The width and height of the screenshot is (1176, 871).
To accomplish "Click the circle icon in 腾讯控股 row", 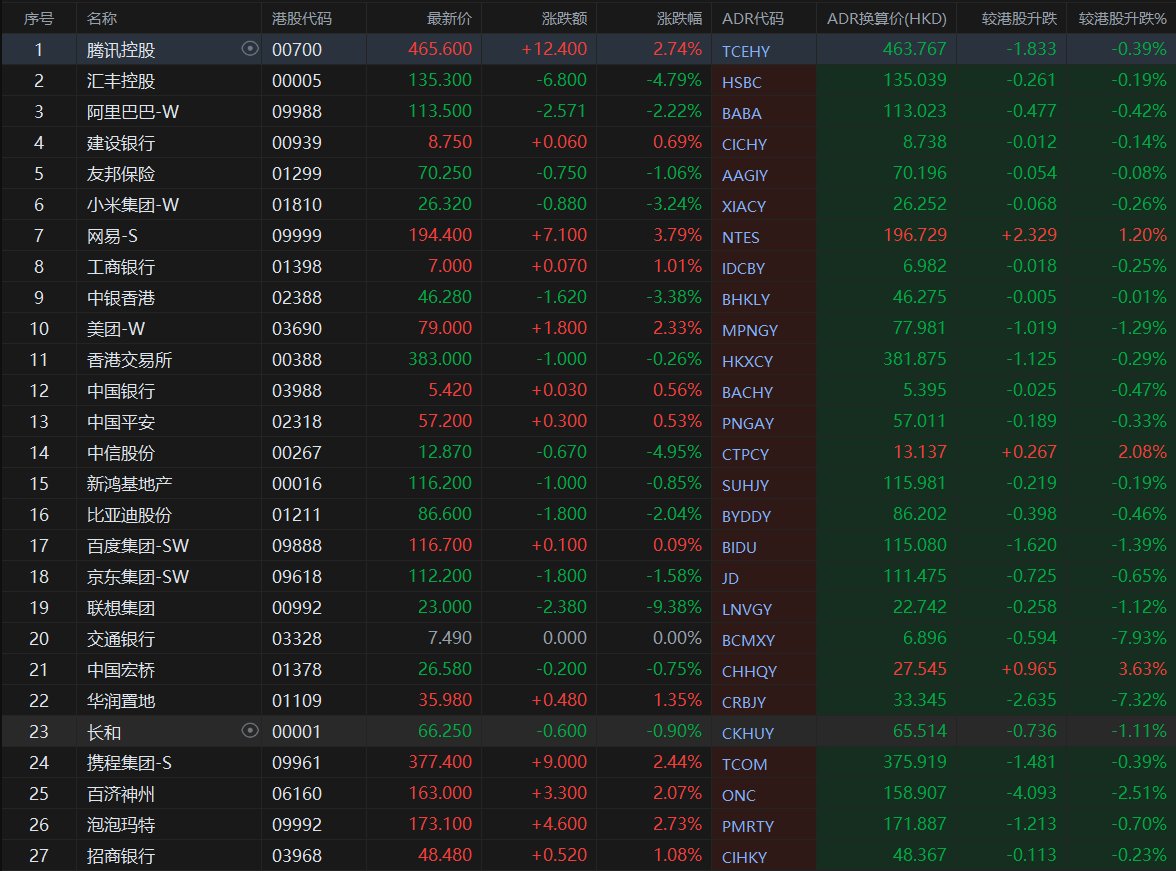I will [250, 49].
